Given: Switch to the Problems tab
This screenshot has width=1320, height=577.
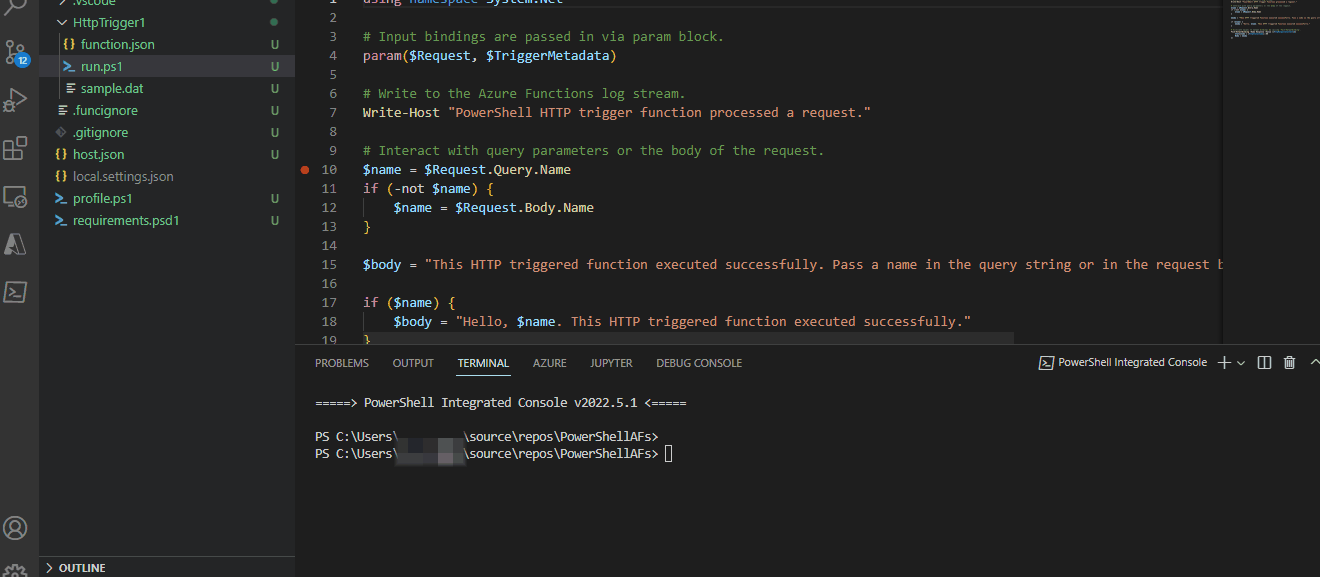Looking at the screenshot, I should point(342,363).
